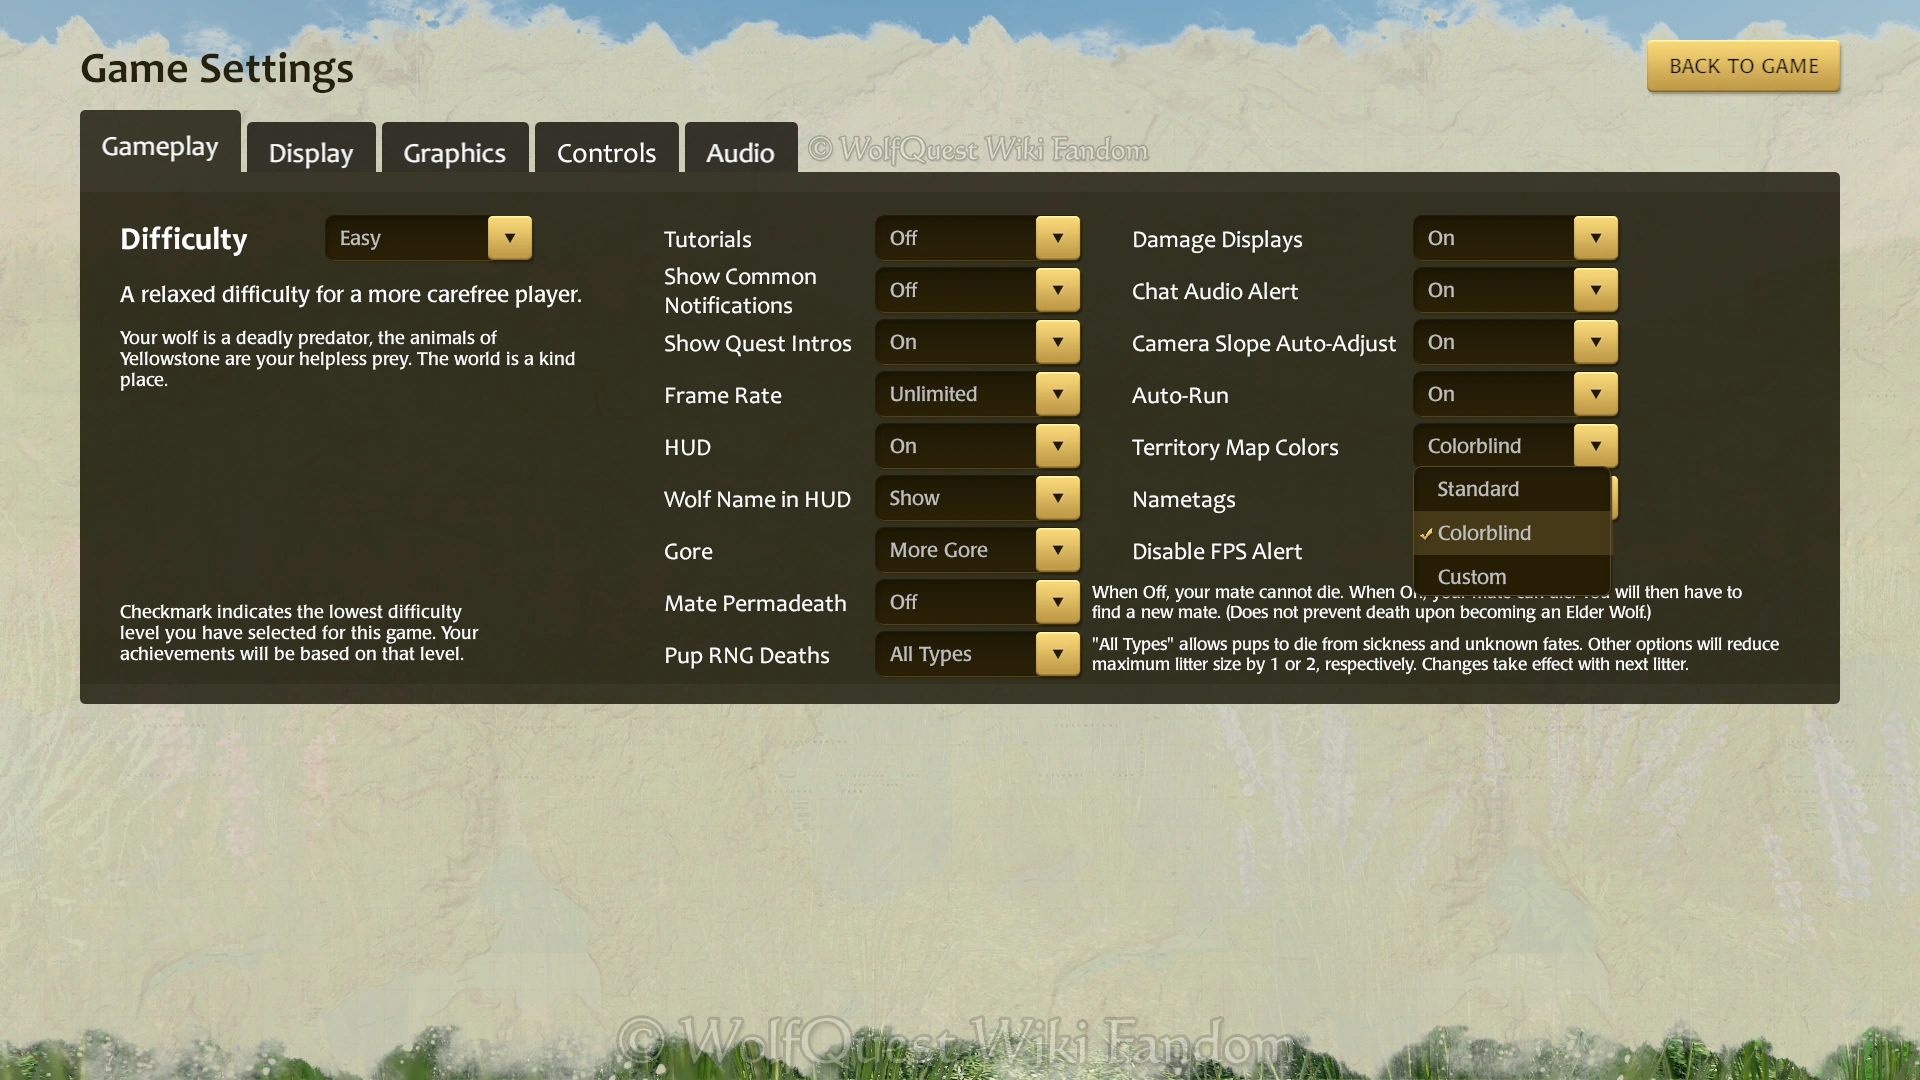The height and width of the screenshot is (1080, 1920).
Task: Toggle Mate Permadeath Off setting box
Action: (x=955, y=602)
